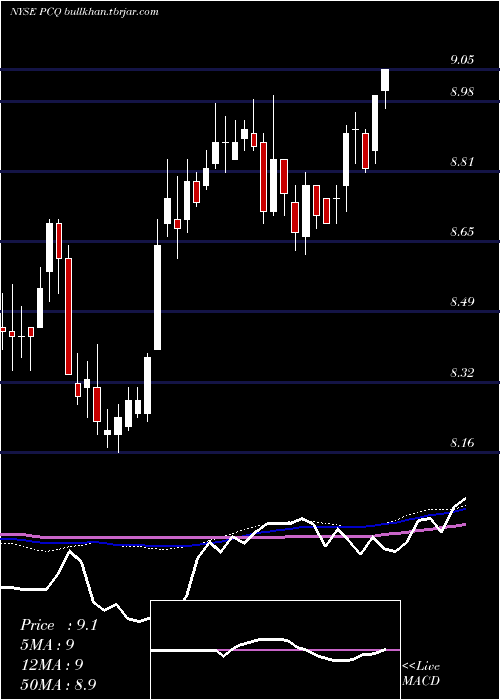The image size is (500, 700).
Task: Click the 9.05 price level label
Action: (462, 60)
